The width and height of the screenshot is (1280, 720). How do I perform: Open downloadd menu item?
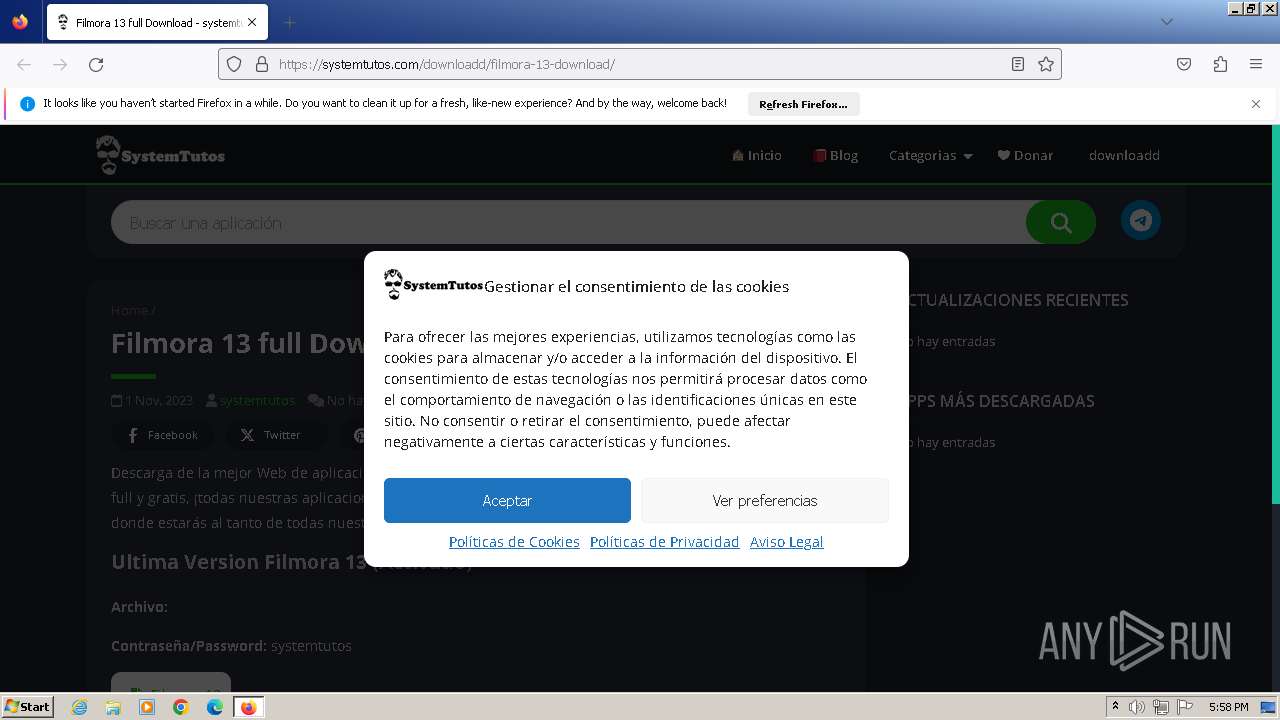click(1124, 155)
